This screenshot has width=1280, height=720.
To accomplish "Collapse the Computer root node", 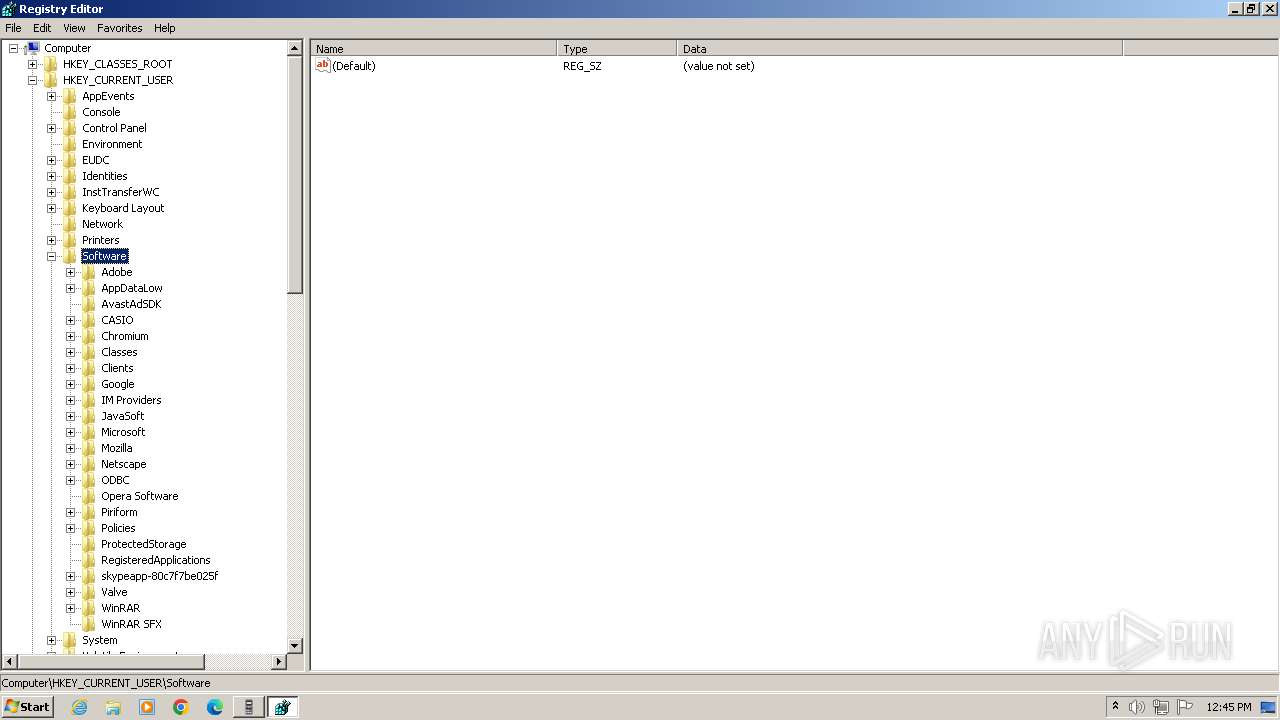I will click(x=13, y=48).
